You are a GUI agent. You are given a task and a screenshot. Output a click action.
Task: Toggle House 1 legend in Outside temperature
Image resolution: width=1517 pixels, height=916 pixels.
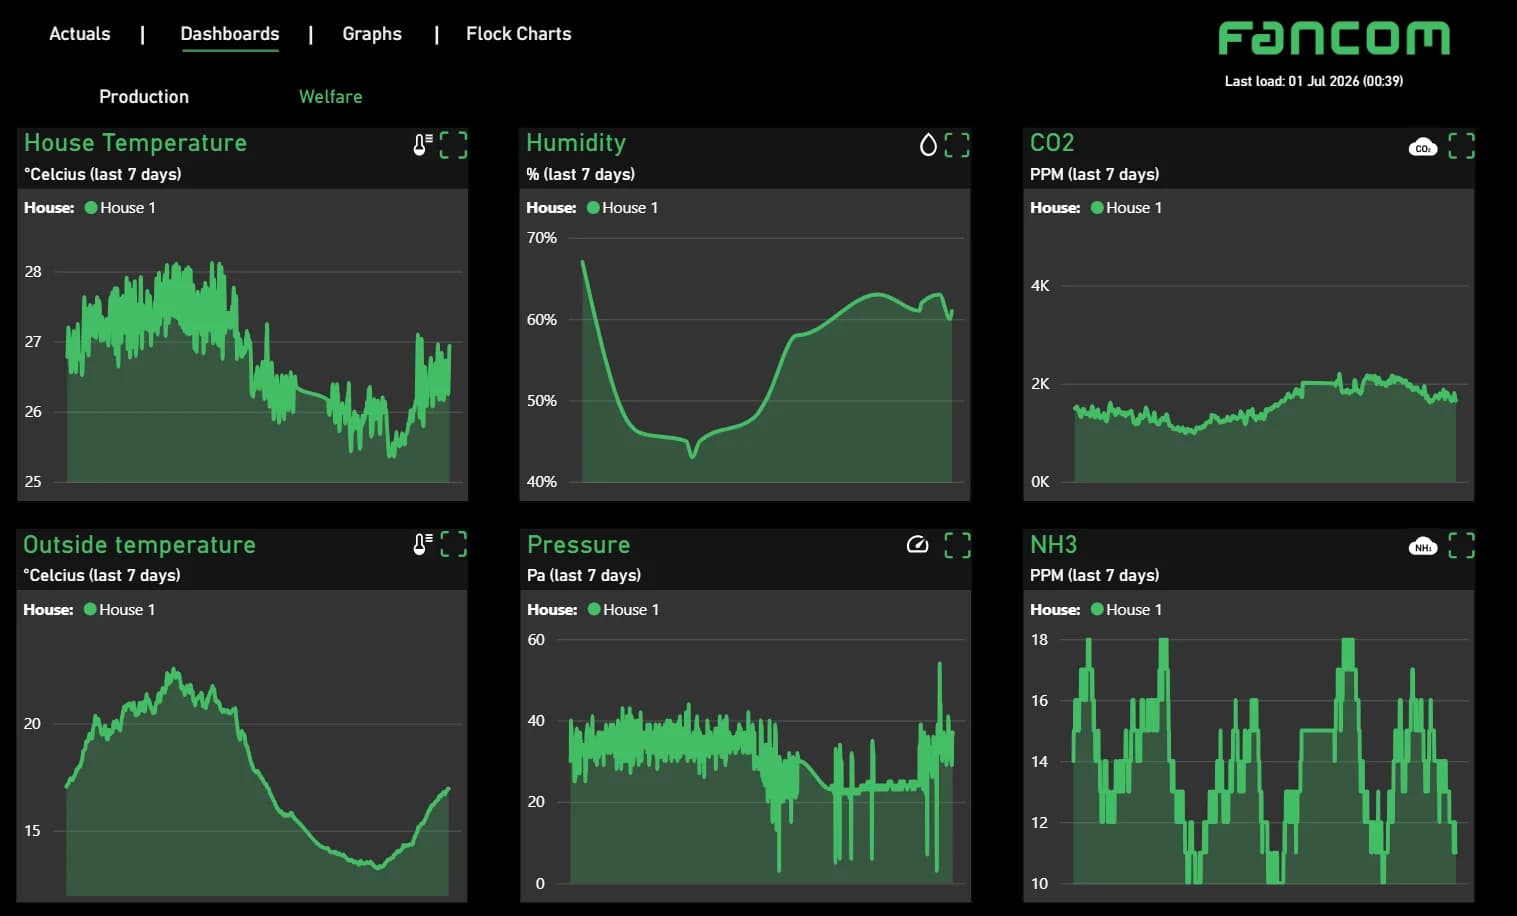point(120,610)
